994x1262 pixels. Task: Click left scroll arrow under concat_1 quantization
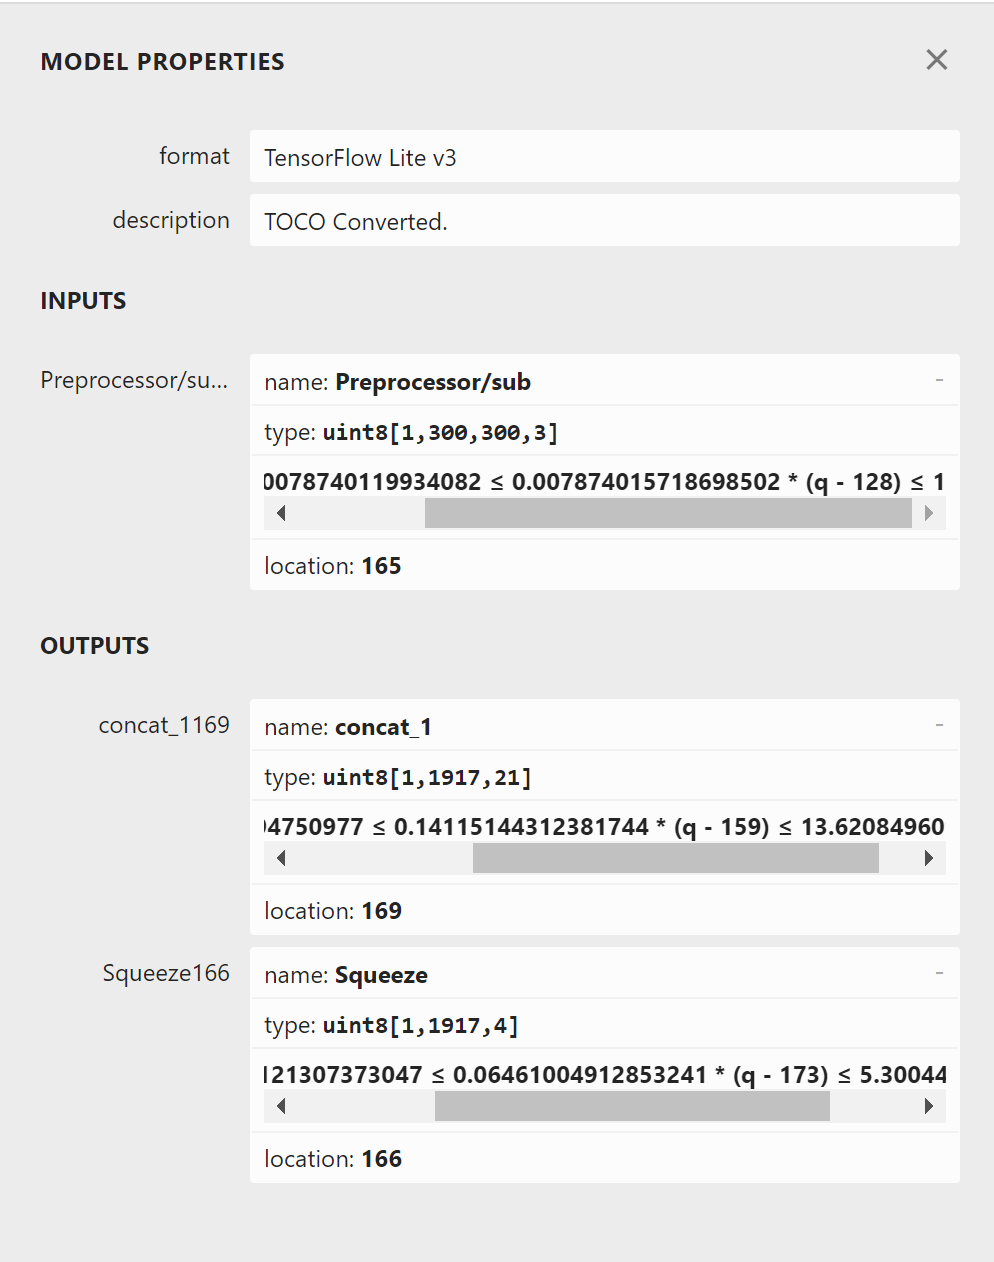point(281,858)
